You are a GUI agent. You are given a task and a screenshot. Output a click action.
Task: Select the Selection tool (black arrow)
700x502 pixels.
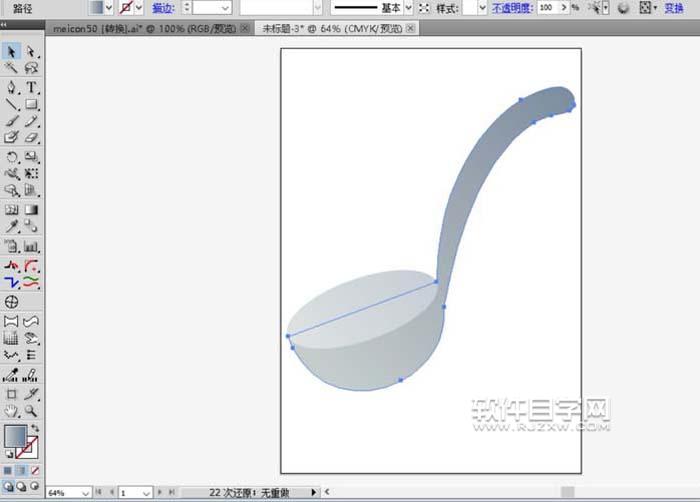tap(12, 51)
